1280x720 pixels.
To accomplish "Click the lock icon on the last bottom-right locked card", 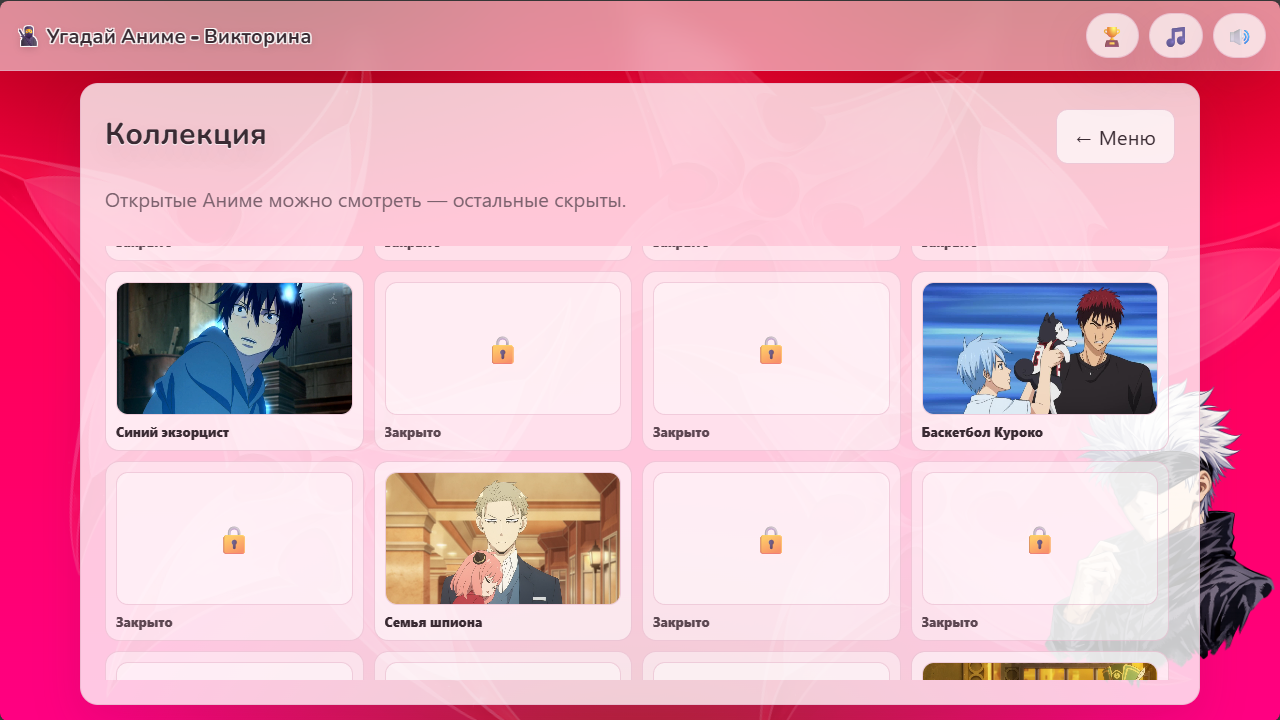I will tap(1039, 539).
